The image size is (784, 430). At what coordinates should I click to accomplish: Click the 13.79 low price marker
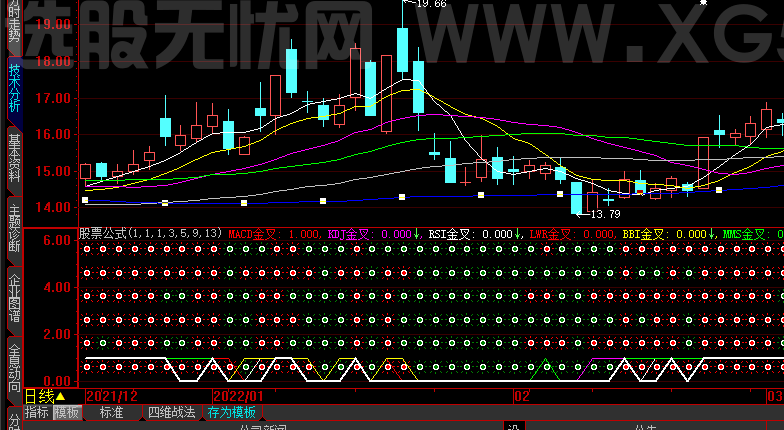(606, 214)
